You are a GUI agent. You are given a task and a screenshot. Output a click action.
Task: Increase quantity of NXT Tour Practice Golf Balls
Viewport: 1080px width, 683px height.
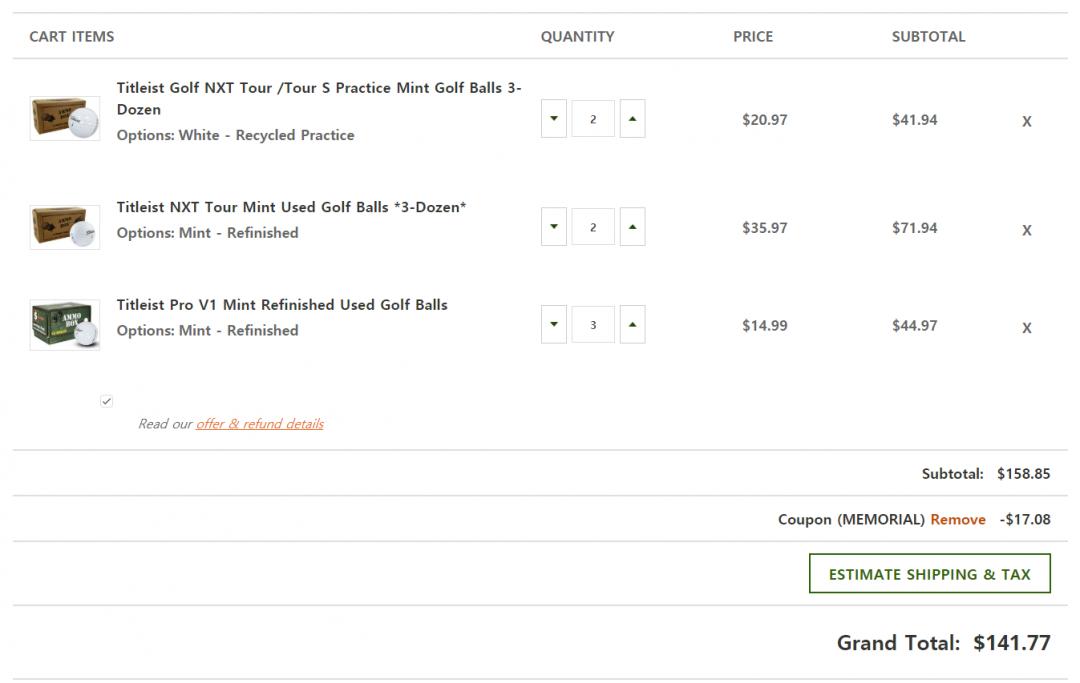[632, 119]
